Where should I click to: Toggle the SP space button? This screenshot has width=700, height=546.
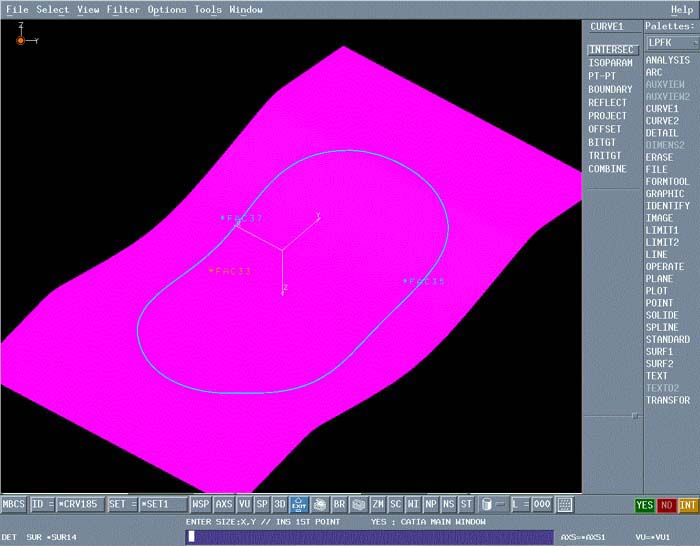[262, 504]
